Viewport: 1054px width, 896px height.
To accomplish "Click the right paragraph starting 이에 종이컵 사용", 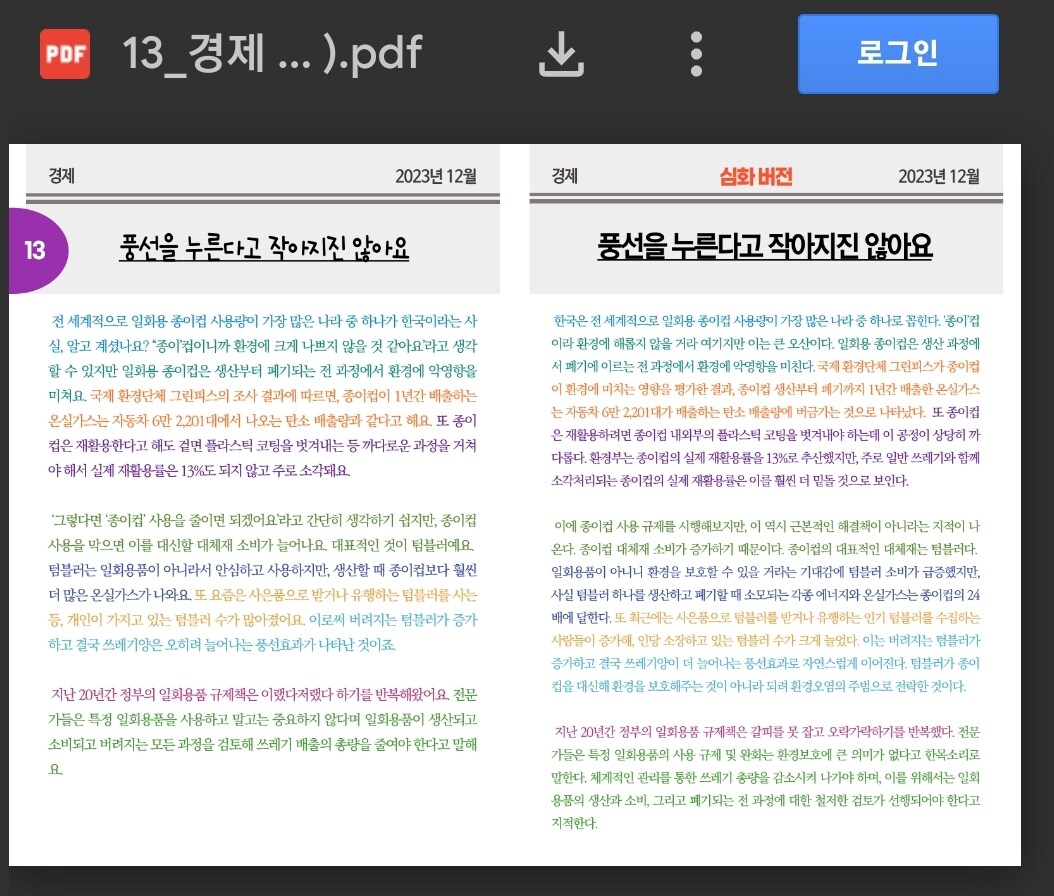I will pos(765,606).
